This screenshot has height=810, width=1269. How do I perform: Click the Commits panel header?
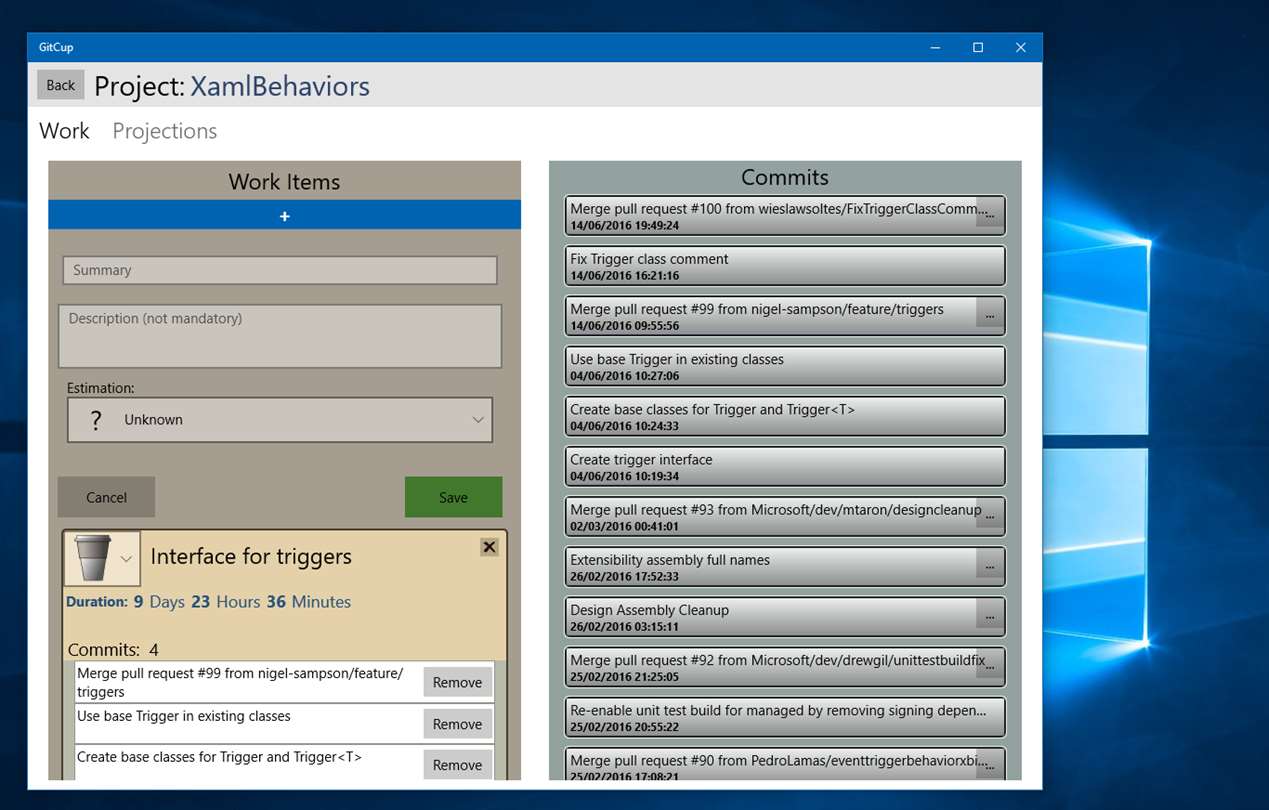pyautogui.click(x=785, y=178)
